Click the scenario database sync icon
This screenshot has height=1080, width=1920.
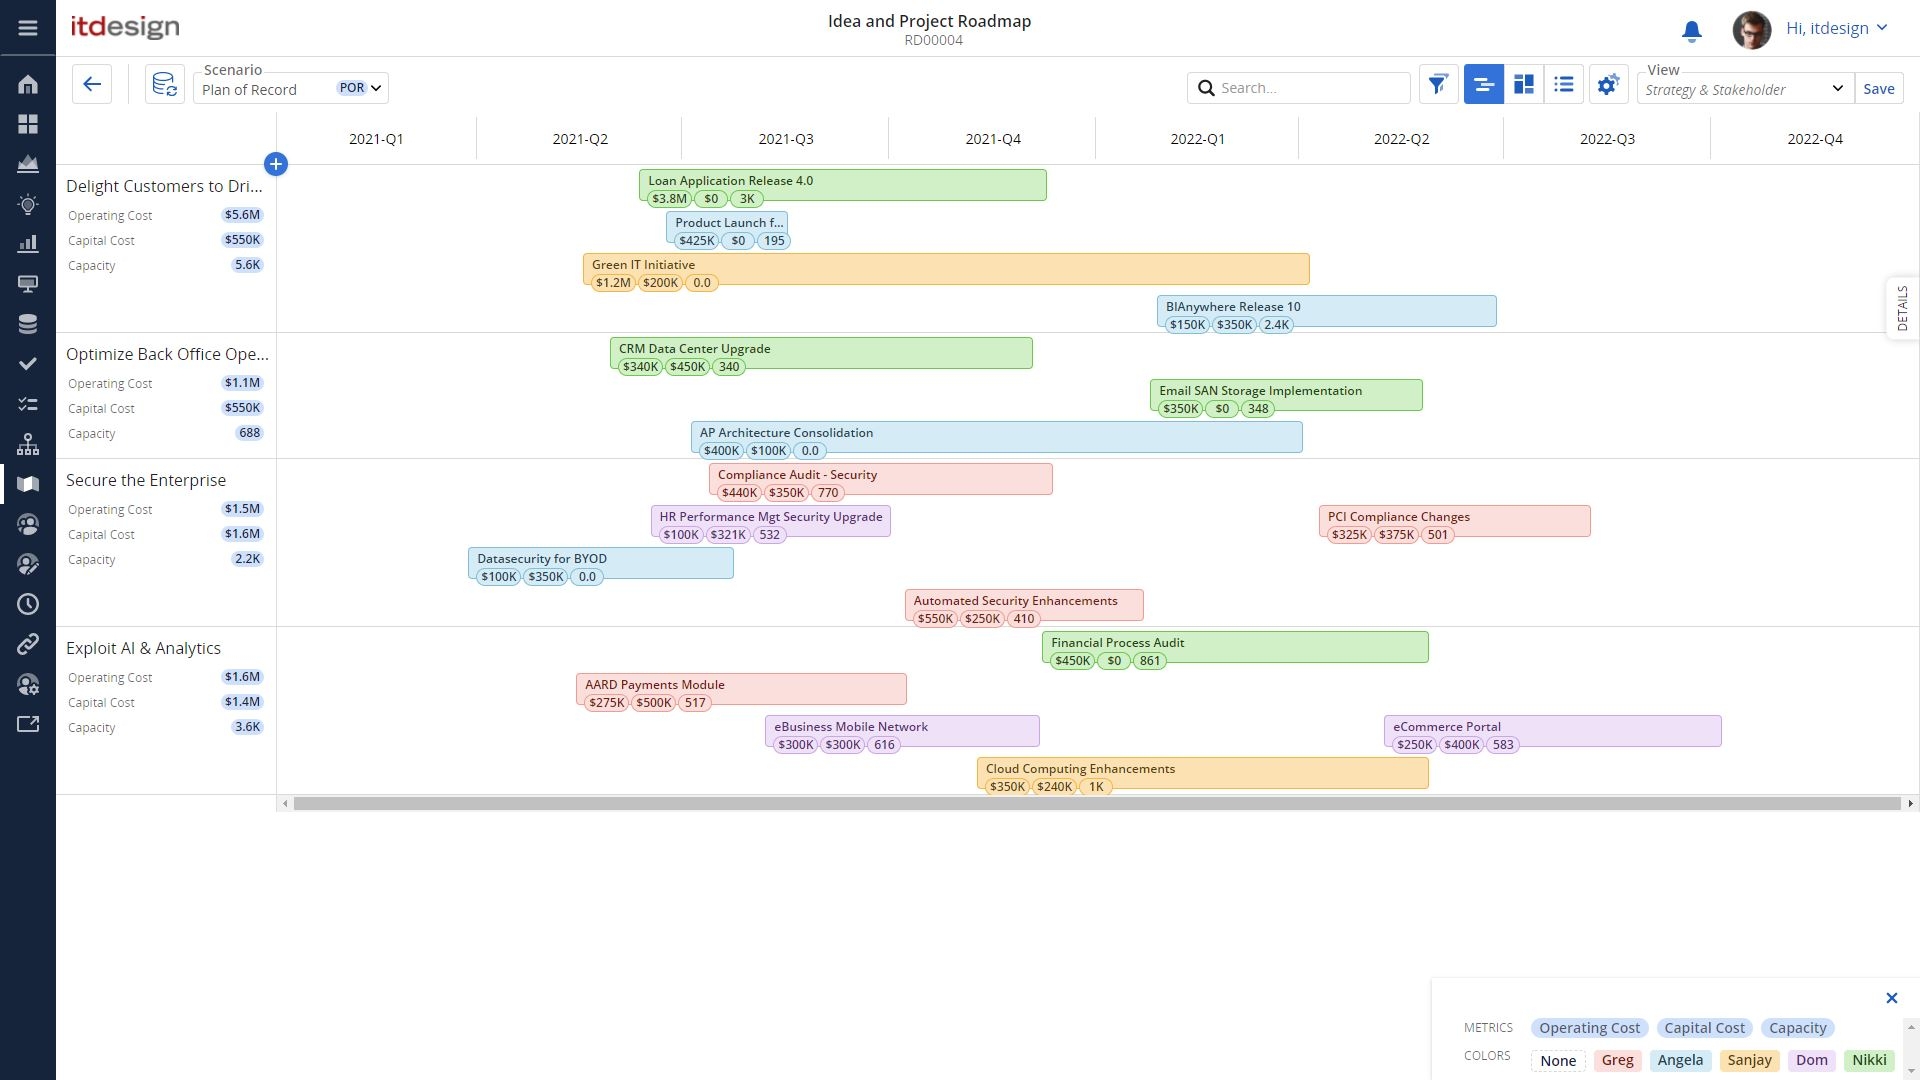tap(164, 85)
